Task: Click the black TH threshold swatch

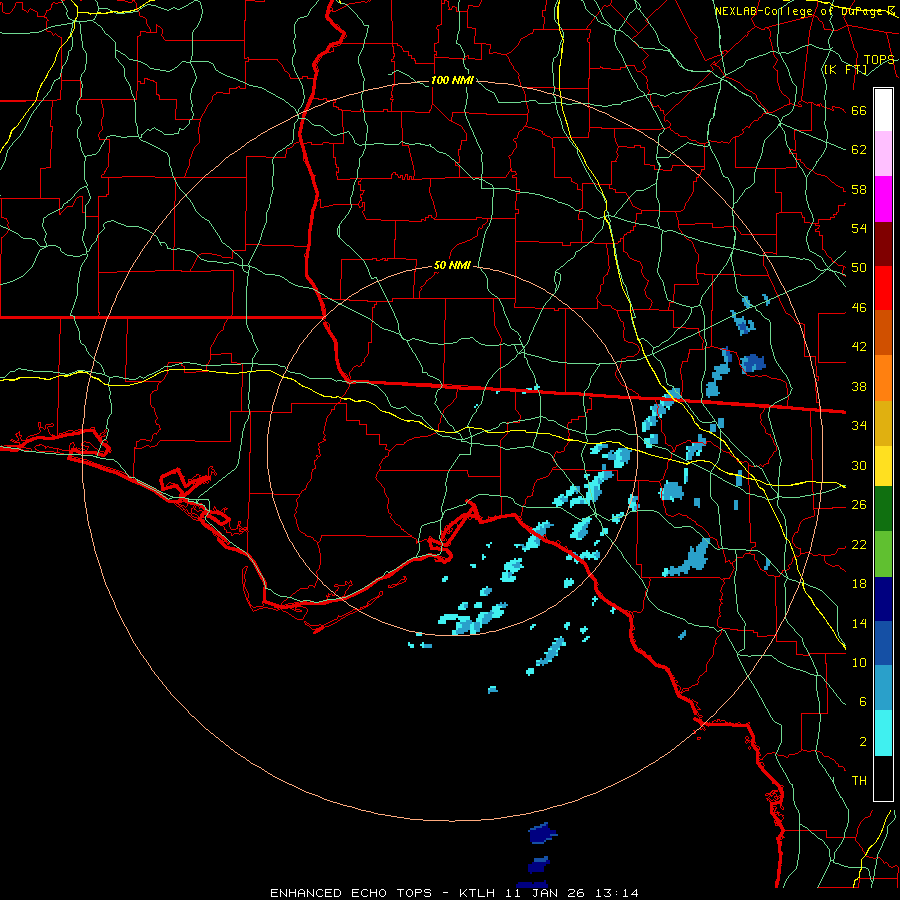Action: pos(883,778)
